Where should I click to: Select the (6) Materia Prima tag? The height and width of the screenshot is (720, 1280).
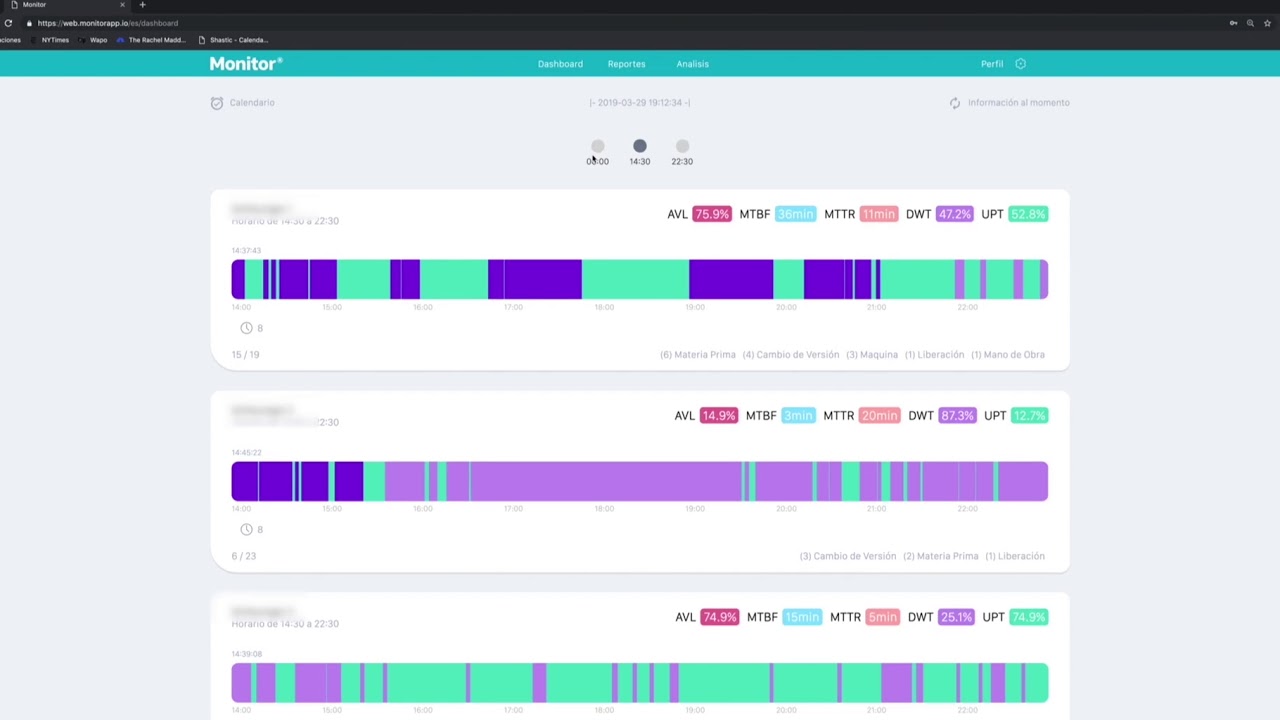[x=698, y=354]
